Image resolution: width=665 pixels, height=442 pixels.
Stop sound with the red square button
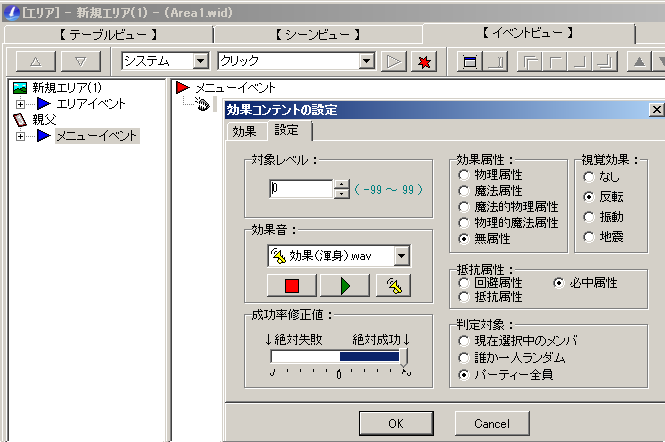pyautogui.click(x=292, y=285)
